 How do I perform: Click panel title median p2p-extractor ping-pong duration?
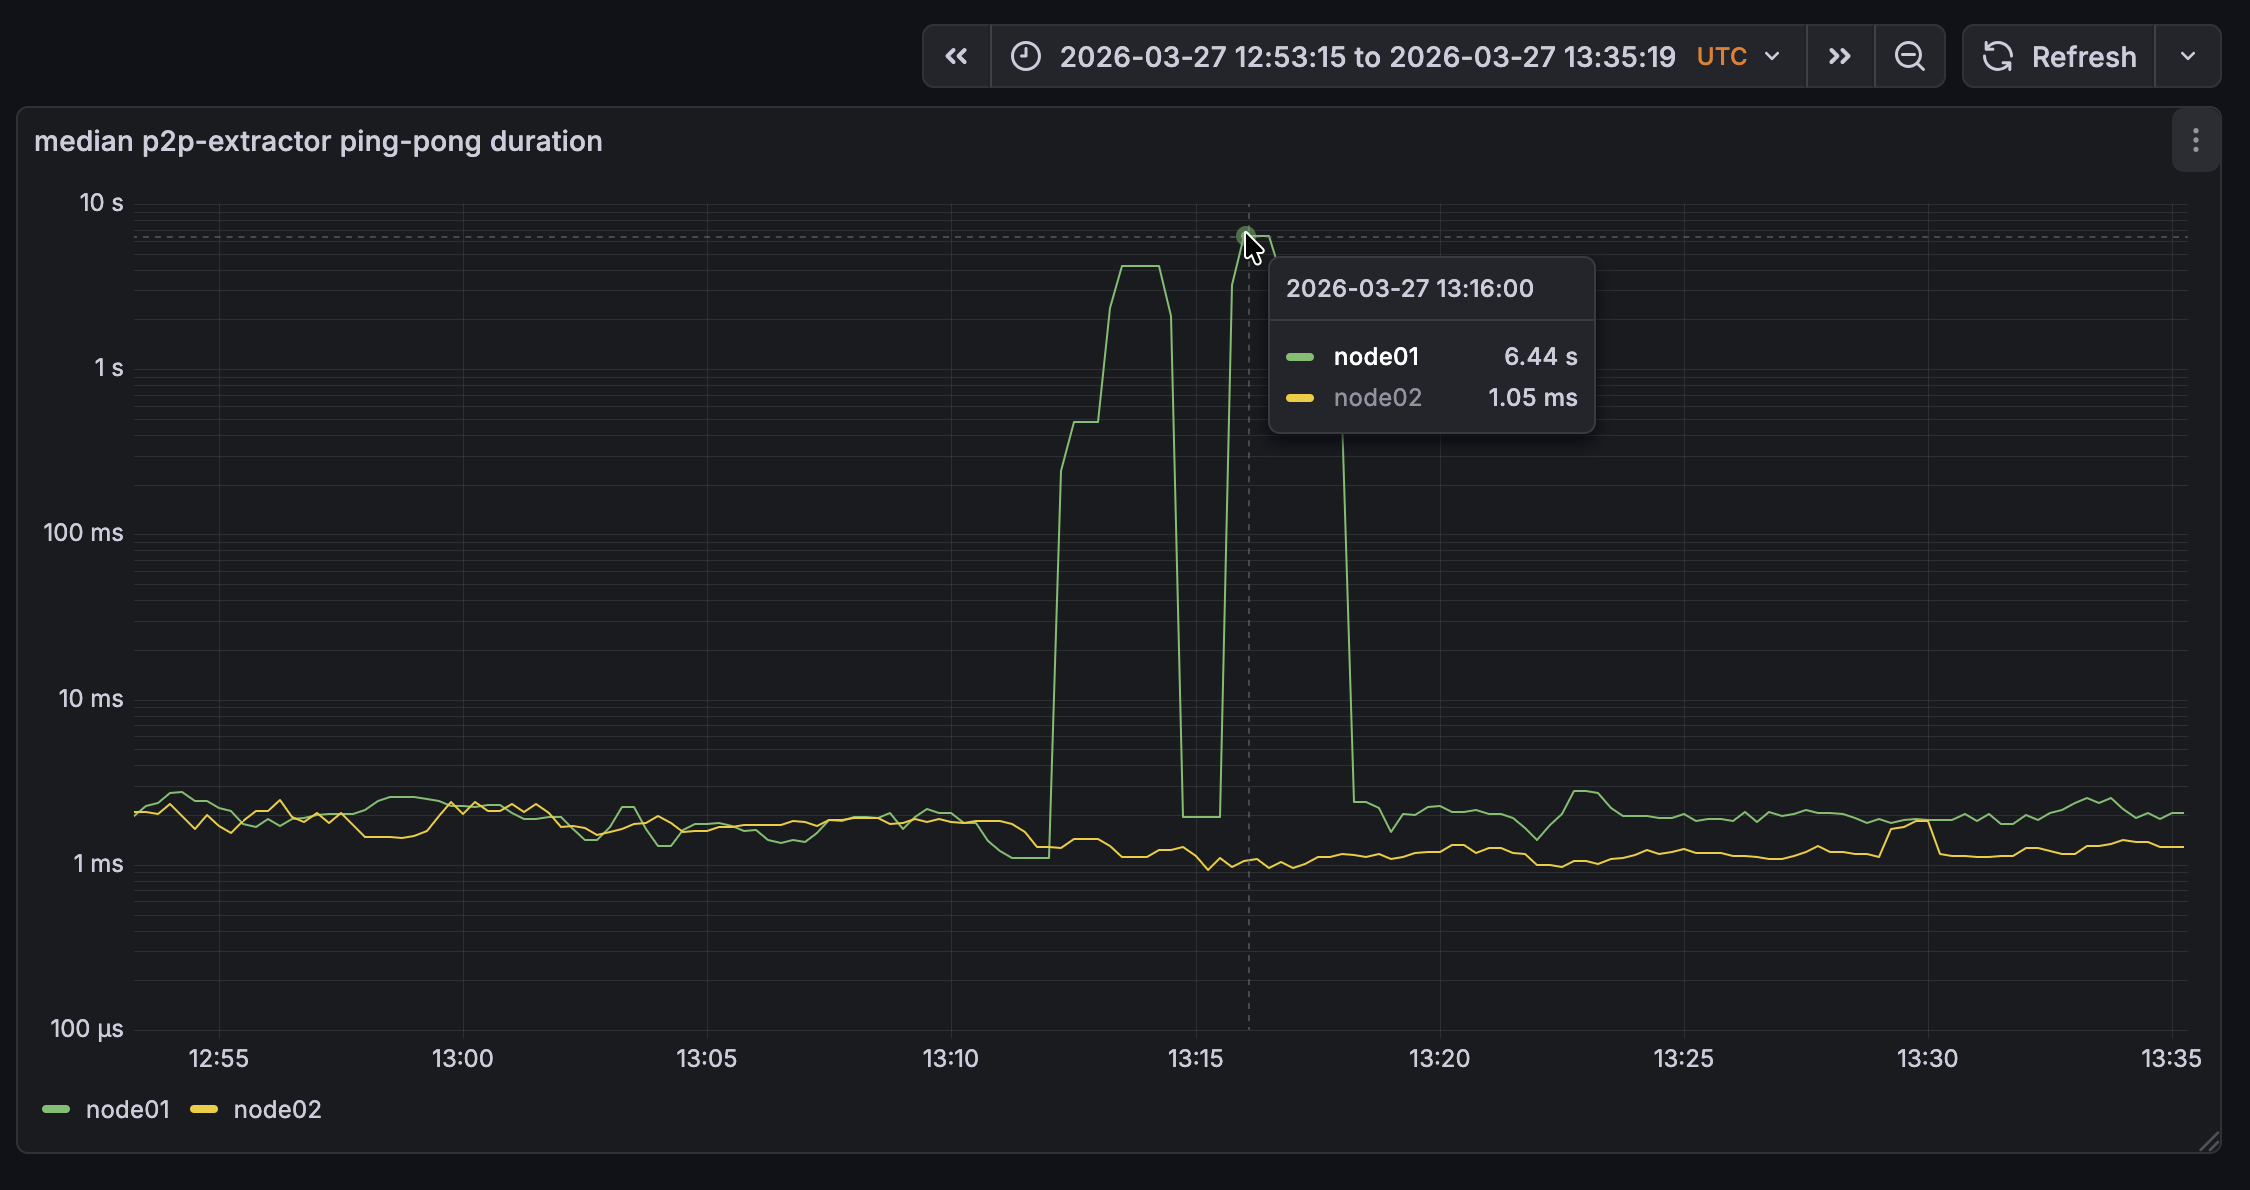pyautogui.click(x=318, y=141)
